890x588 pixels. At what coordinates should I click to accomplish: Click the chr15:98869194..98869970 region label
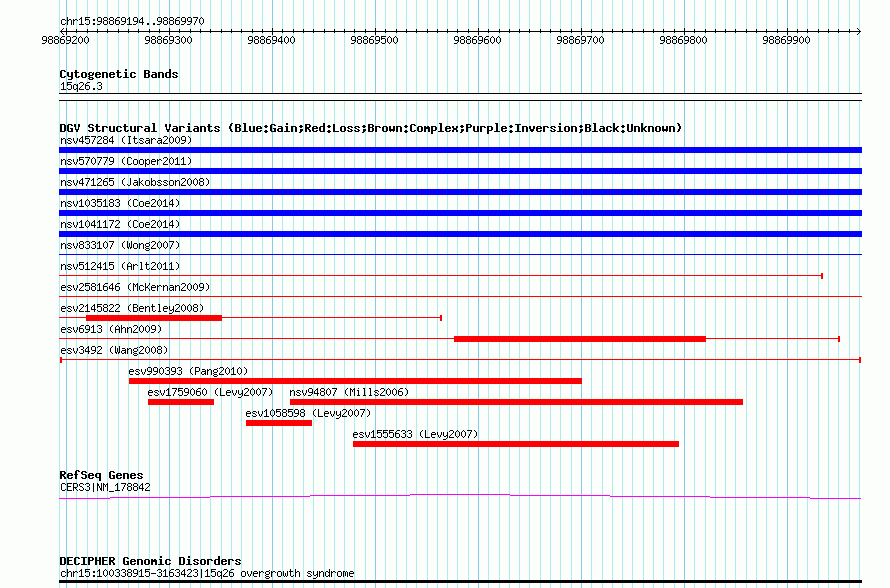[x=132, y=21]
